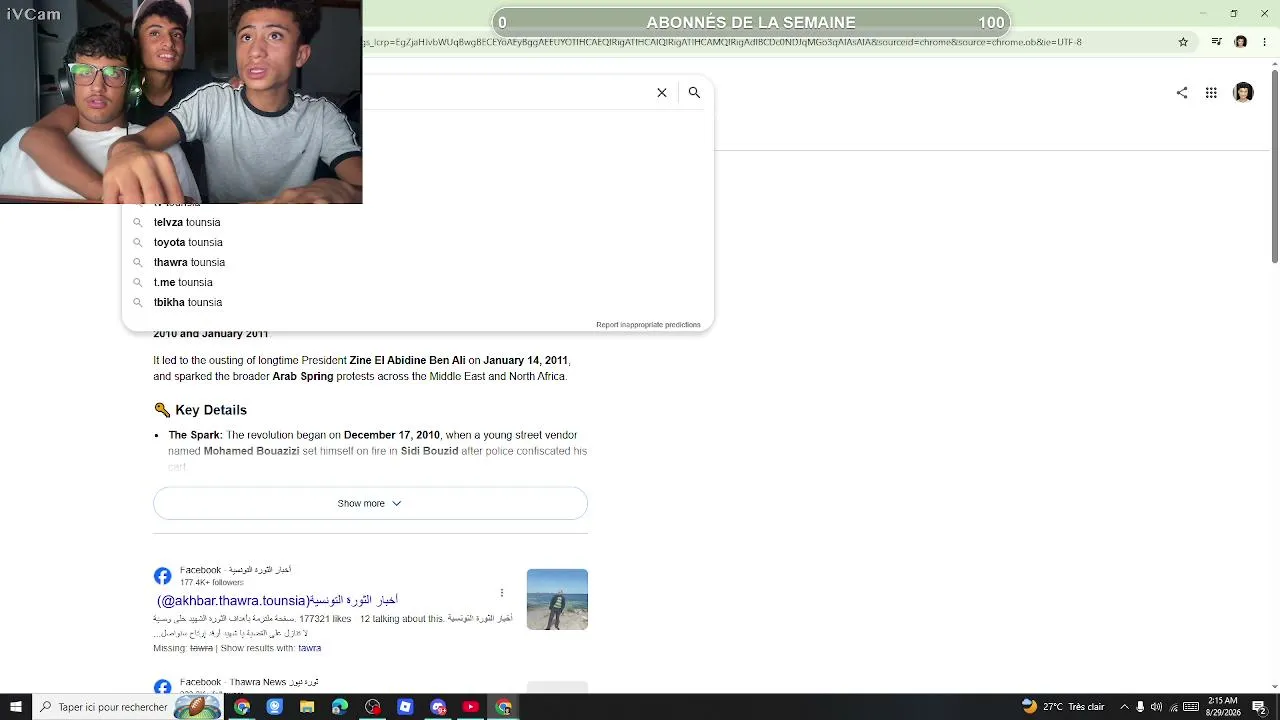Click the Facebook favicon of the first result
The height and width of the screenshot is (720, 1280).
point(162,576)
